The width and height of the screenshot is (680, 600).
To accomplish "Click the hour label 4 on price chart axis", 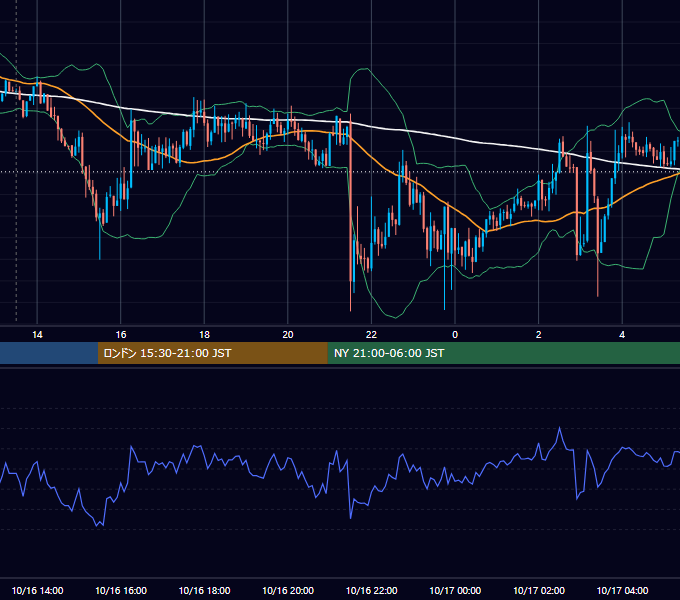I will (x=622, y=335).
